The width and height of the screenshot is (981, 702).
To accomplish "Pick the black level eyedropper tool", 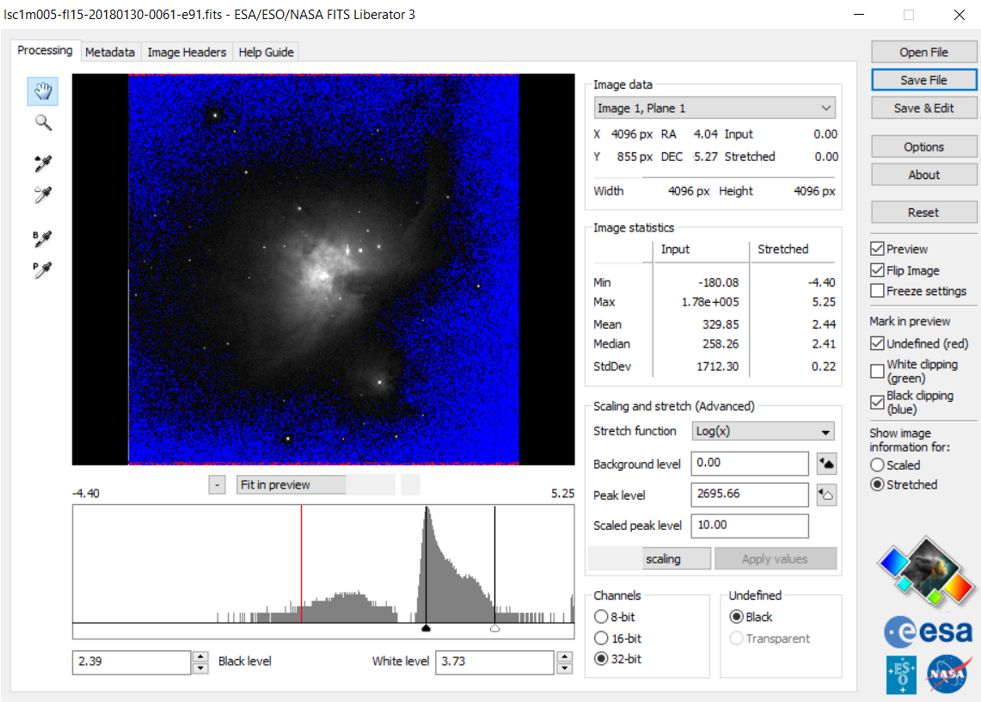I will tap(42, 164).
